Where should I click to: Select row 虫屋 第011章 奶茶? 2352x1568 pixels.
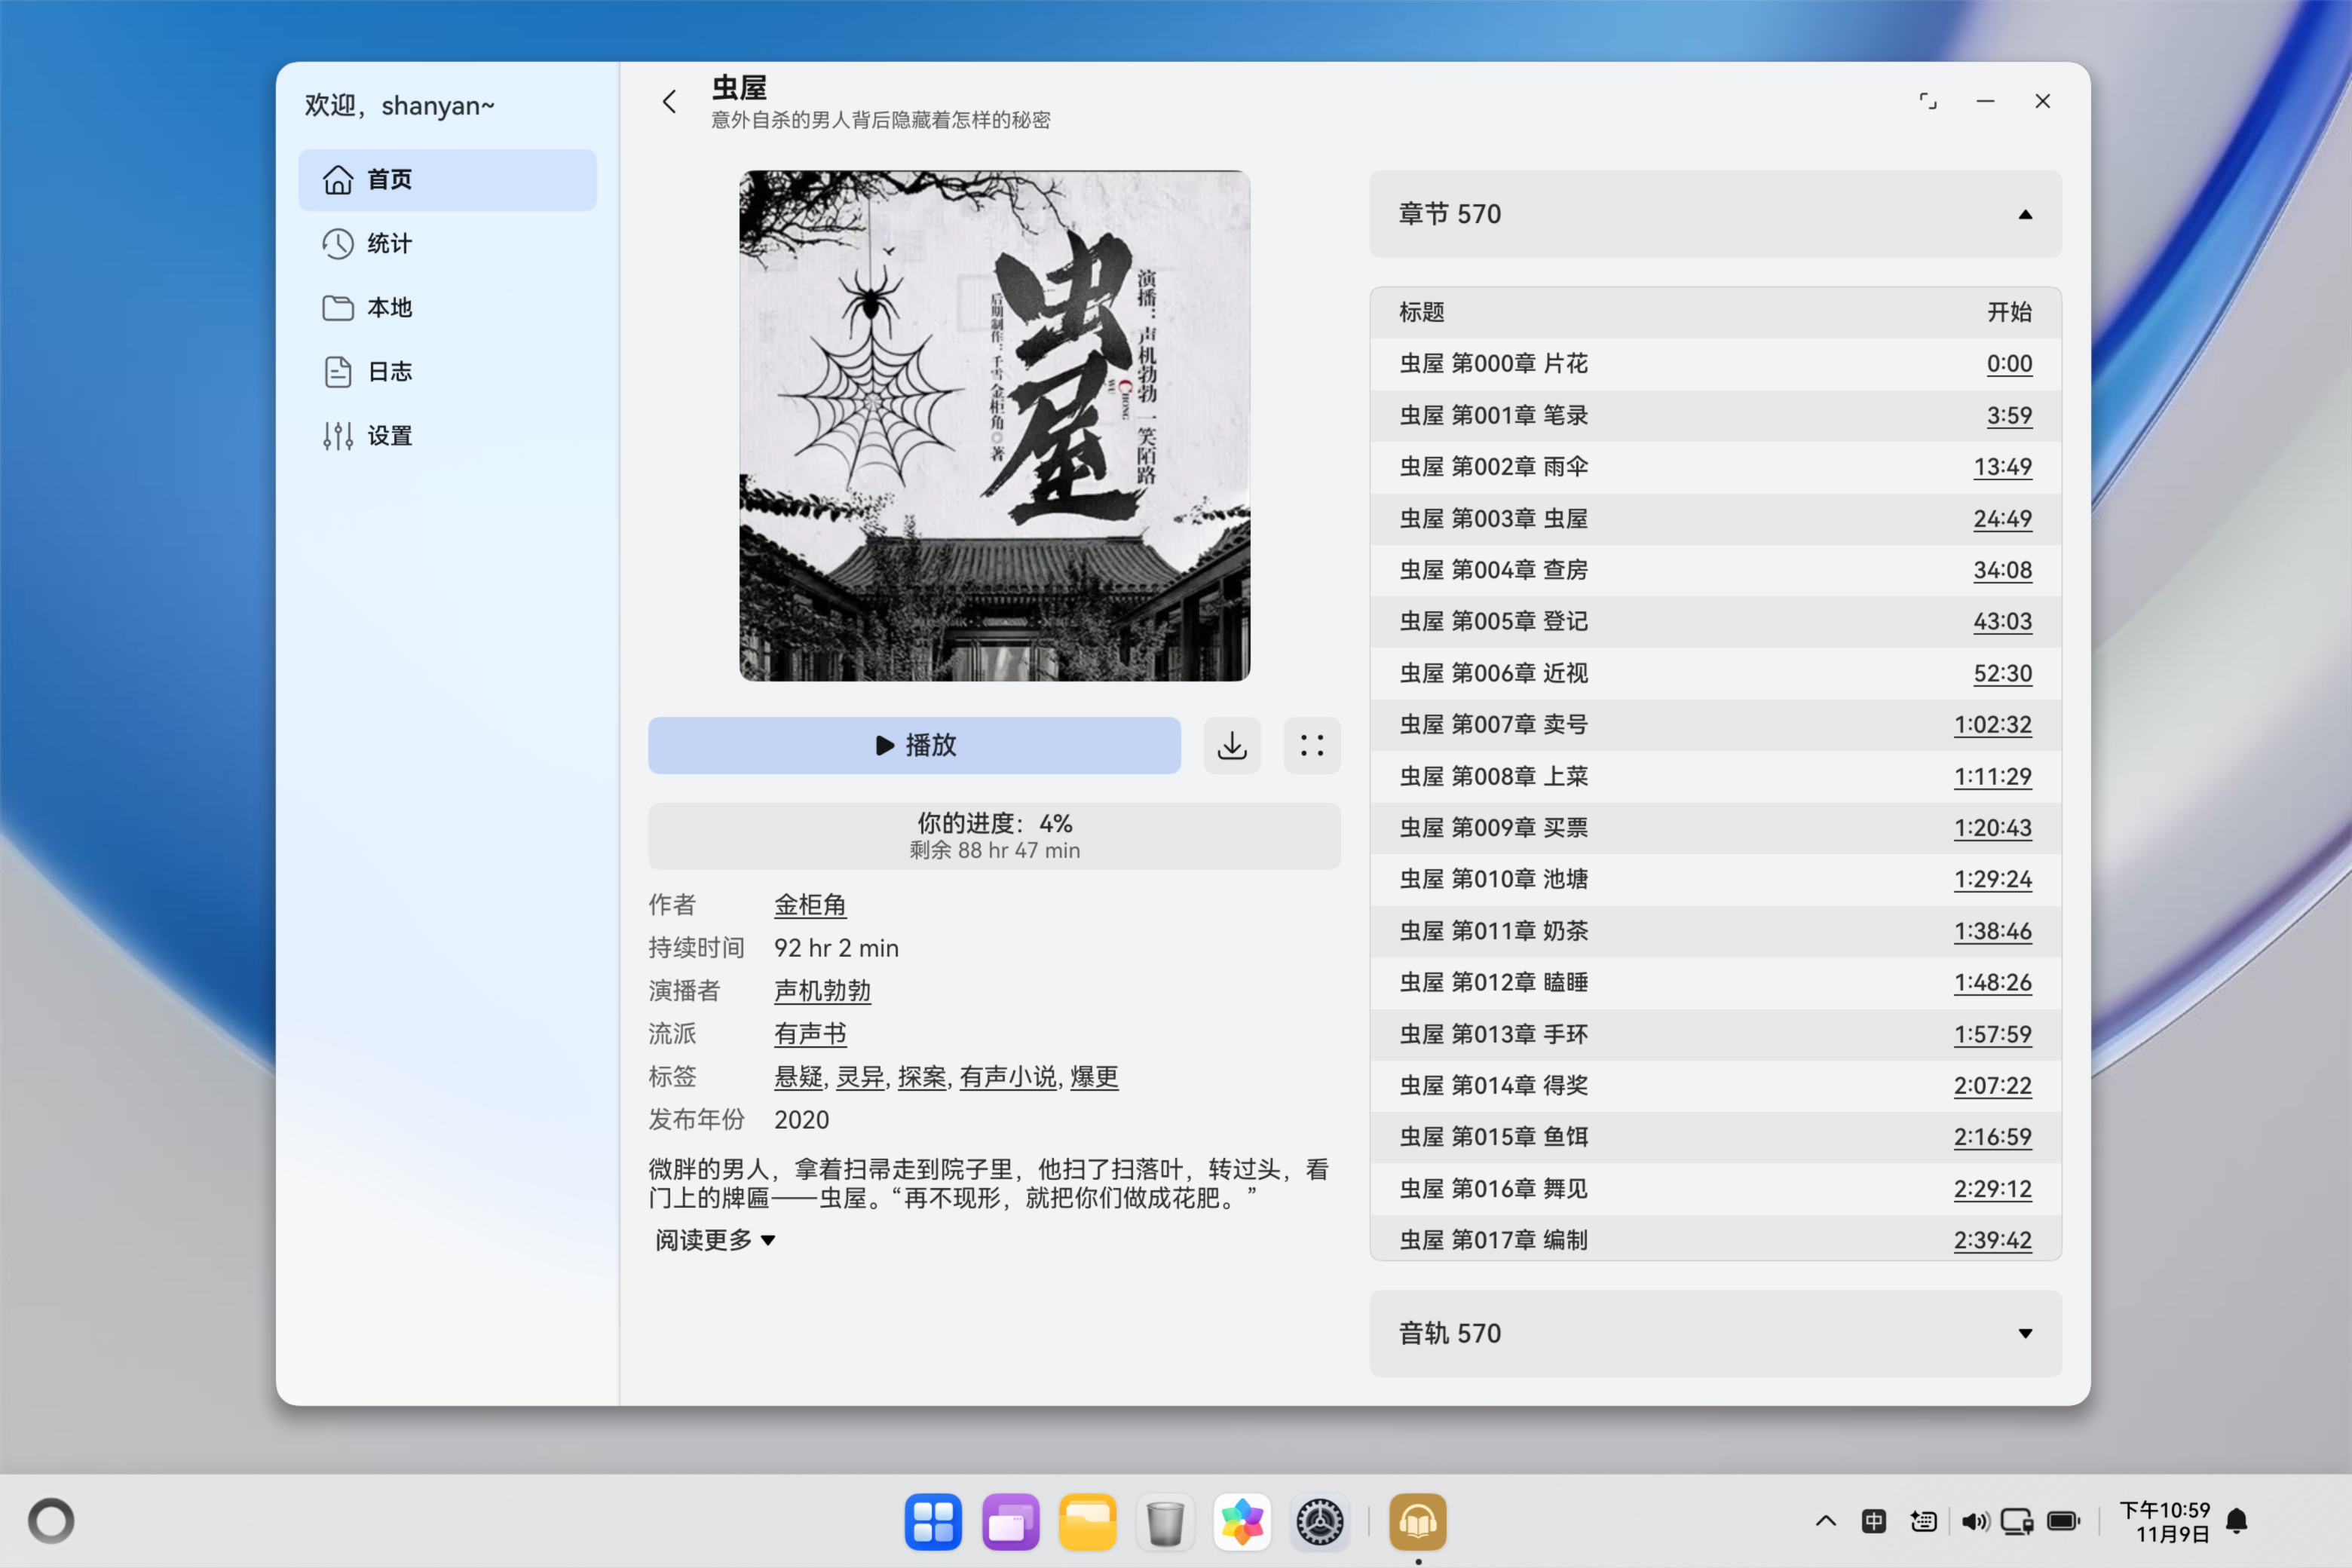[1715, 931]
